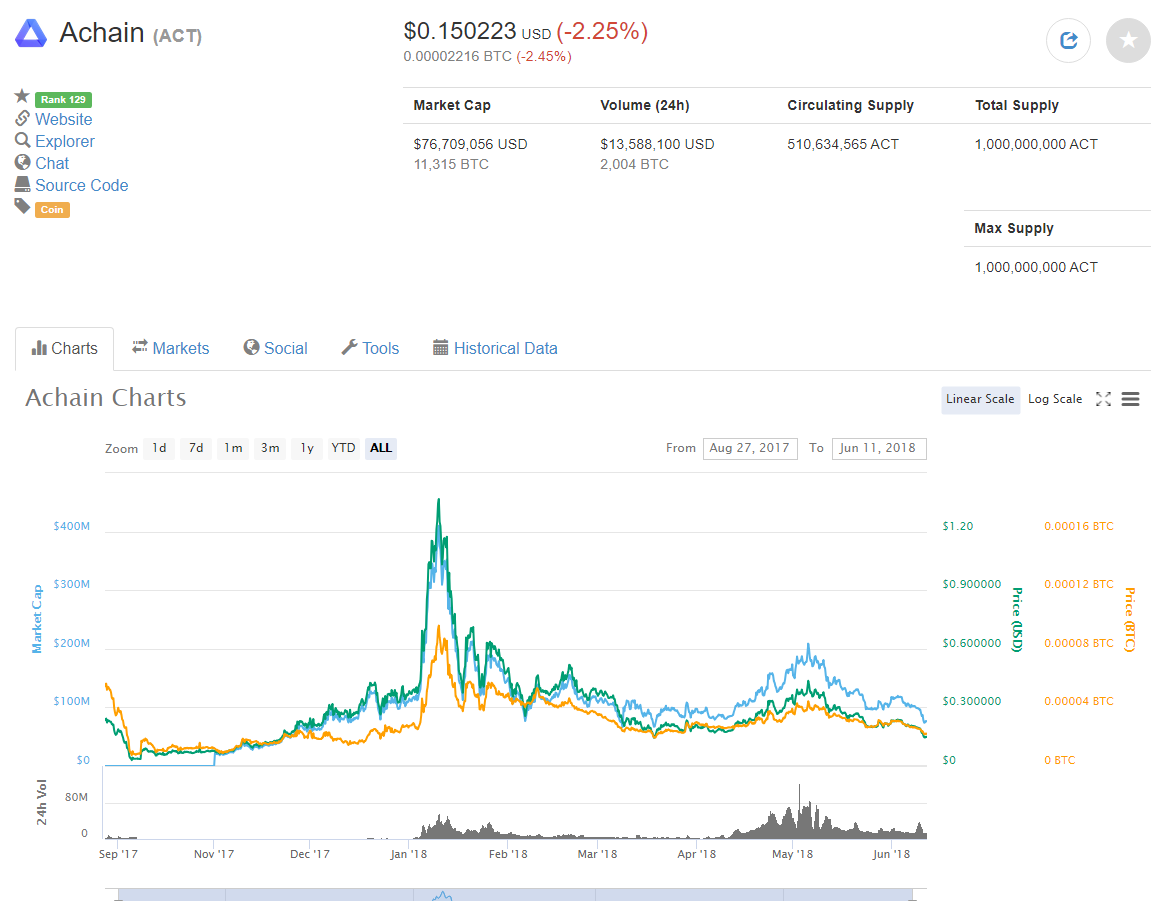The image size is (1155, 901).
Task: Click the Rank 129 badge
Action: click(x=63, y=99)
